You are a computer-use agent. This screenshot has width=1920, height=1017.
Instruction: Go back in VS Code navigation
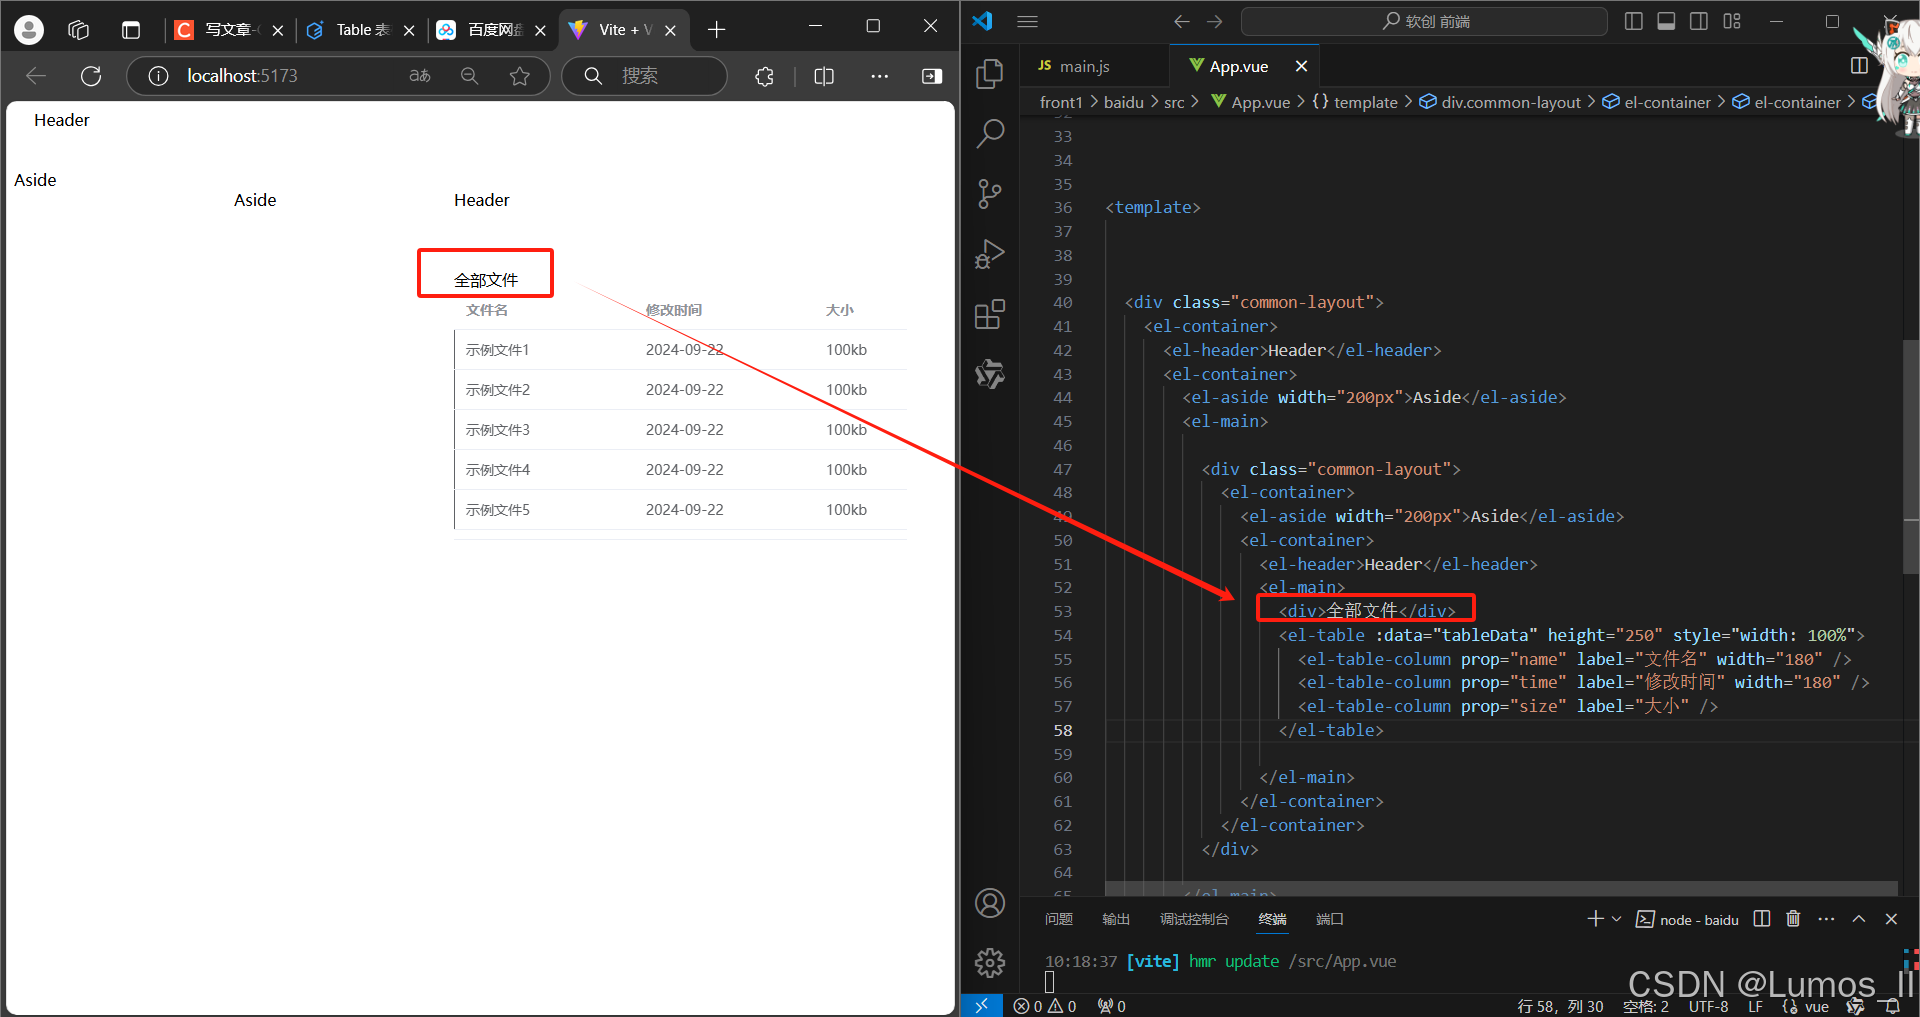(1182, 21)
